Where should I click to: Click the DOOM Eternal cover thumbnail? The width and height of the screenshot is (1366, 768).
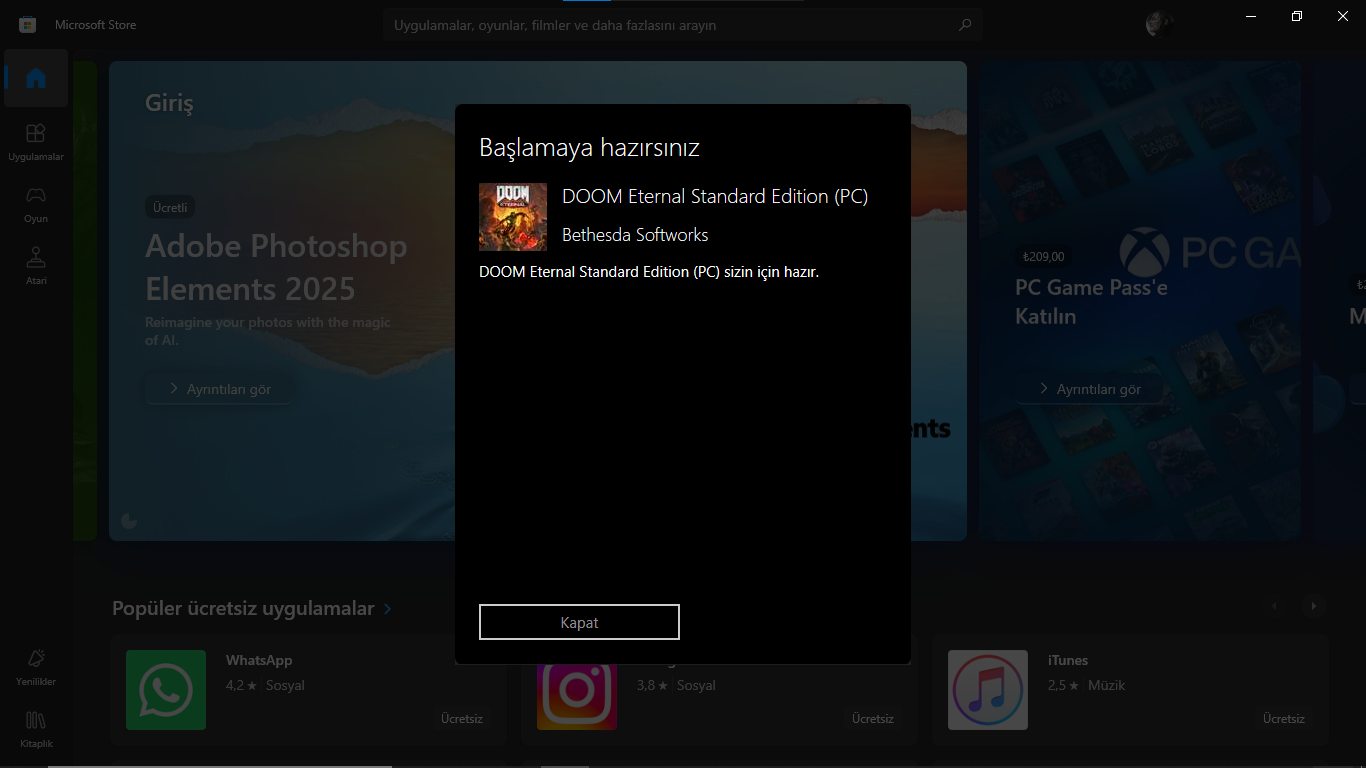[513, 217]
